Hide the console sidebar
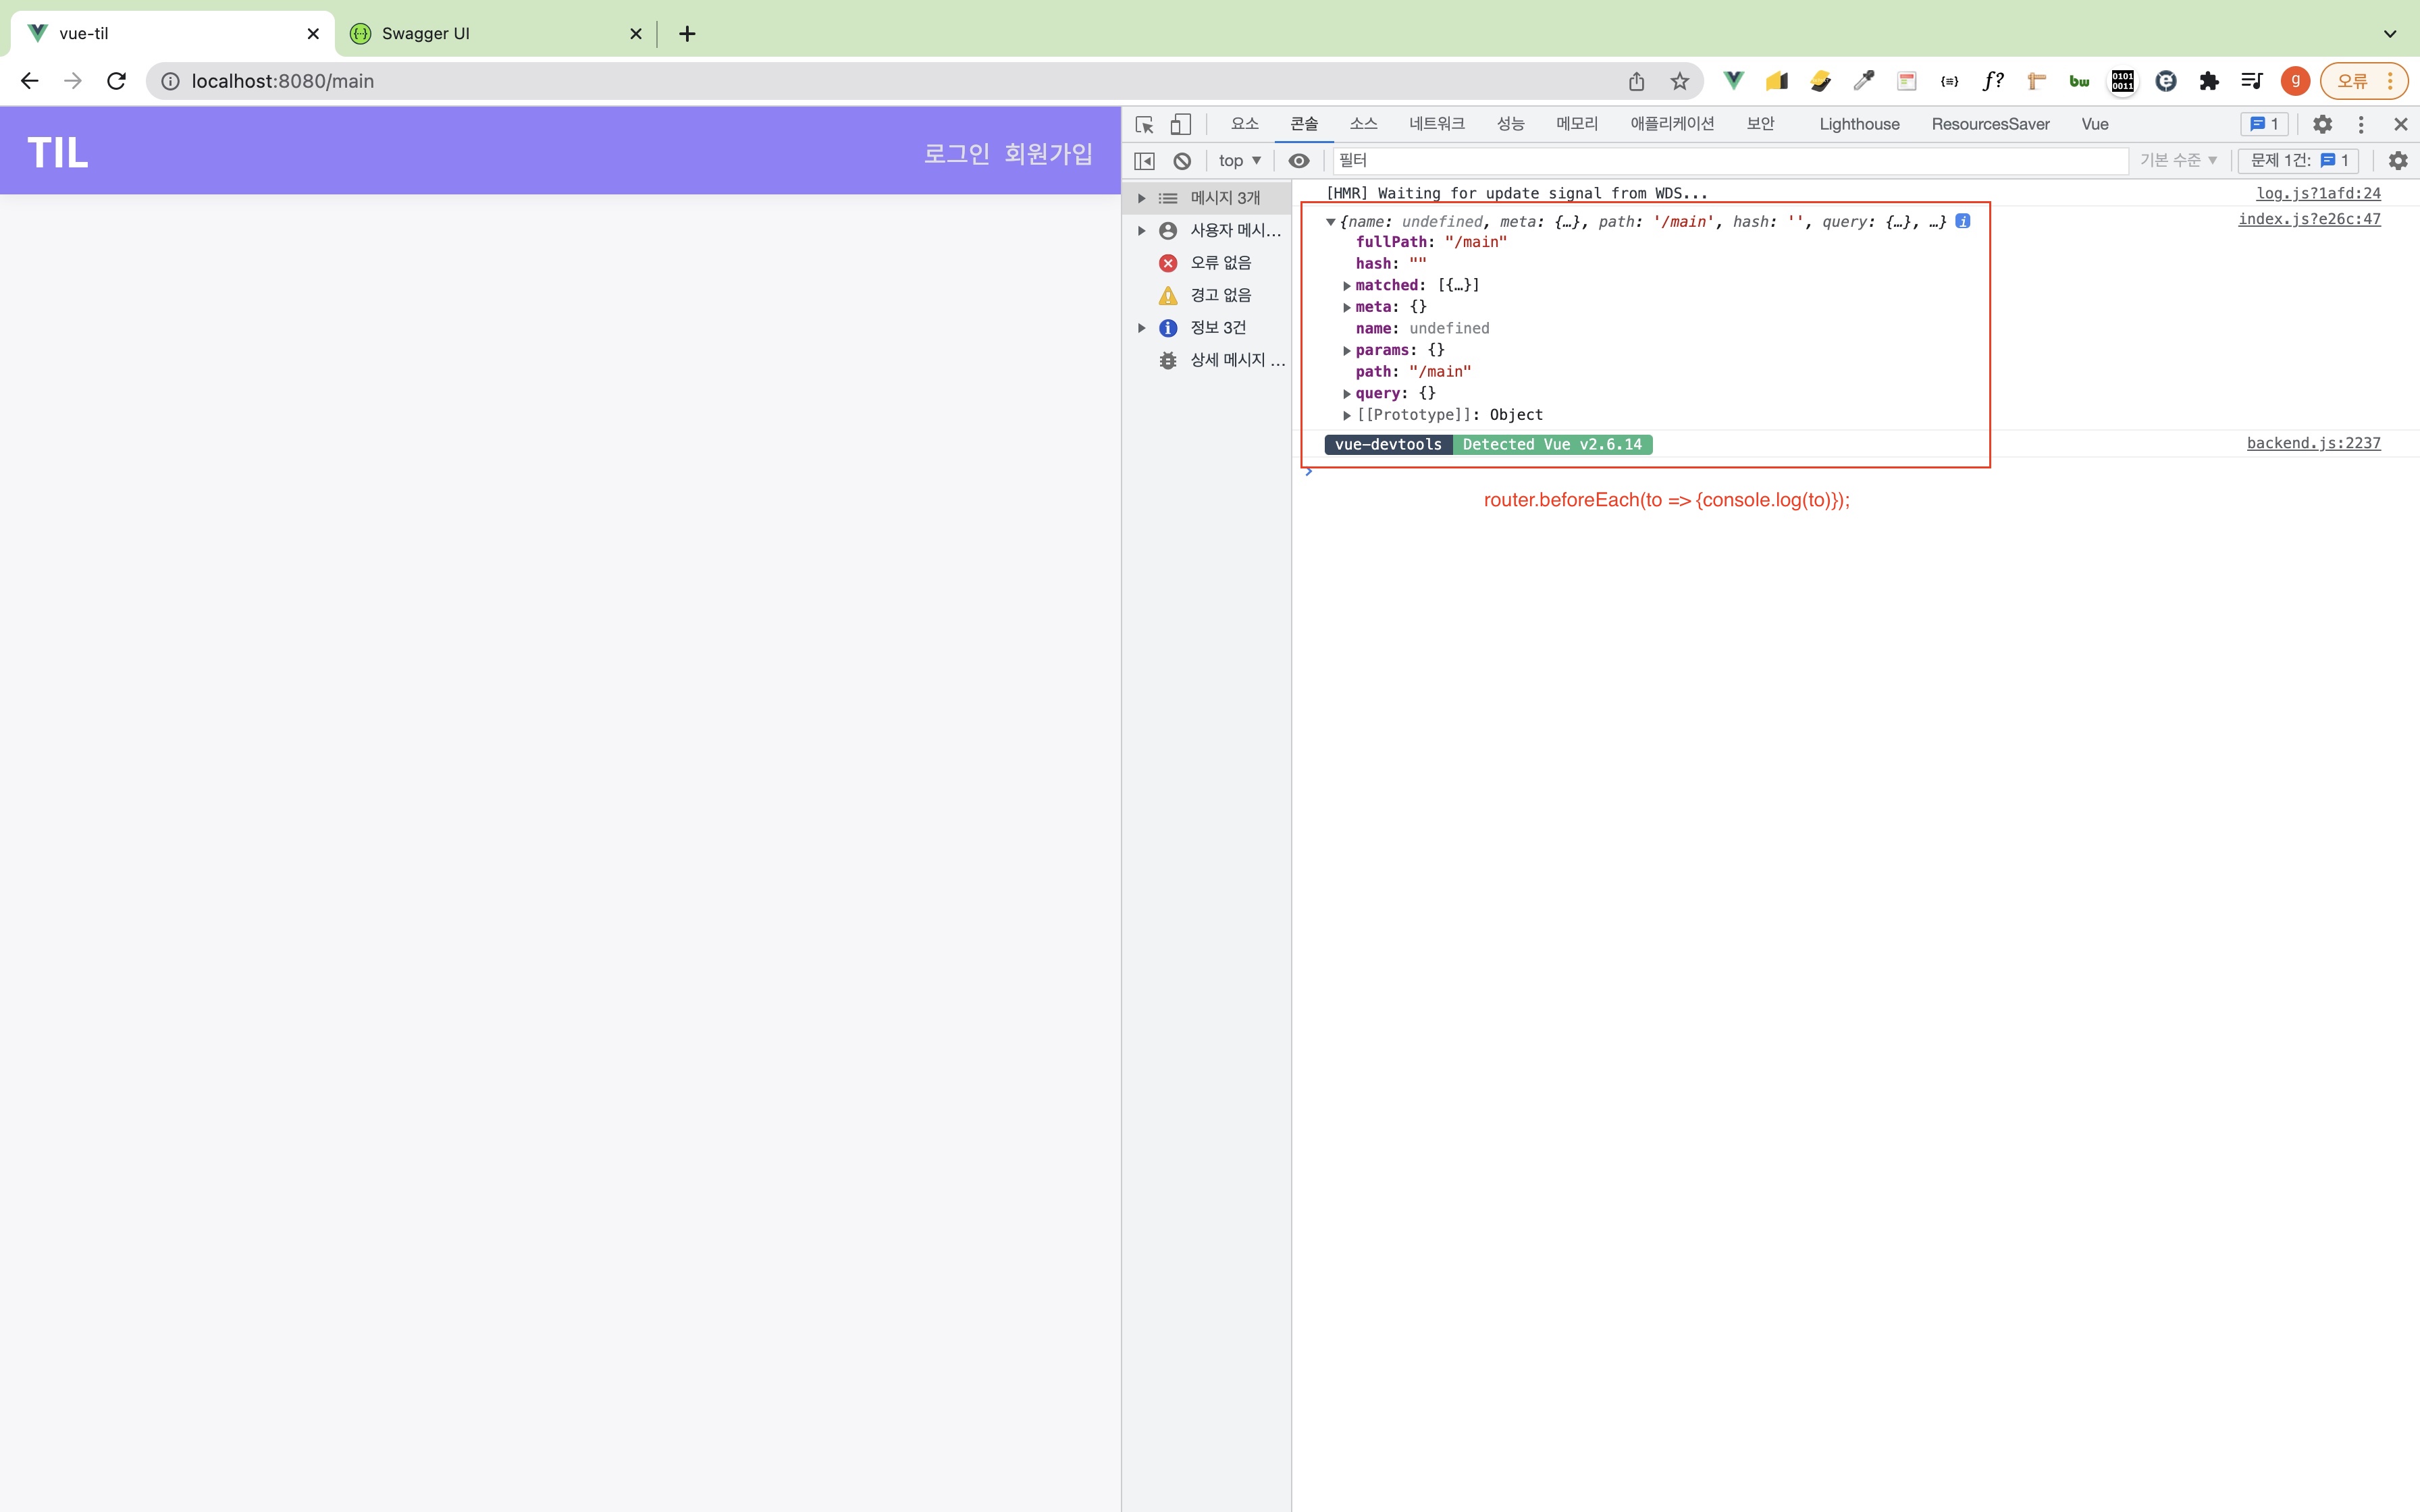This screenshot has height=1512, width=2420. tap(1145, 160)
